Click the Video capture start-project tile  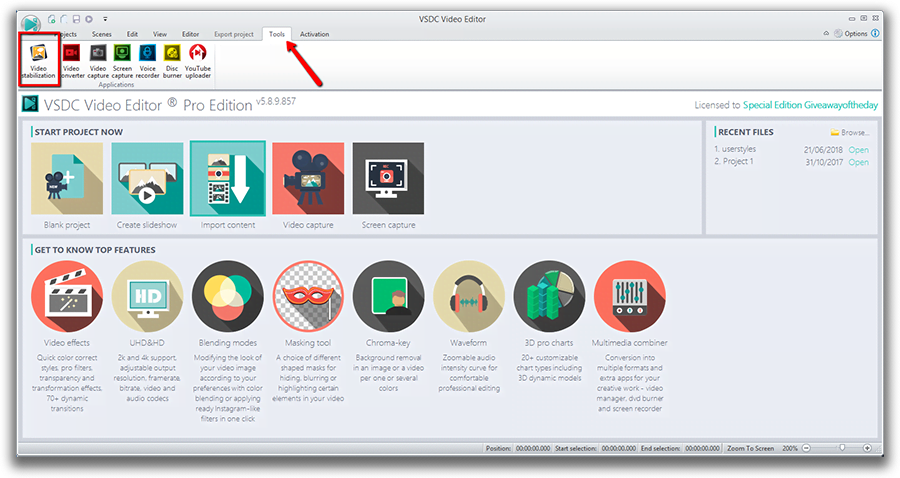coord(308,178)
